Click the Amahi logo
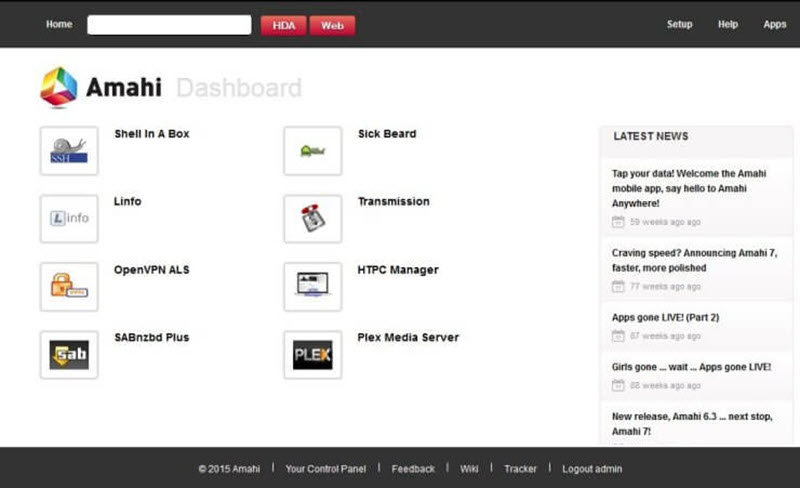800x488 pixels. tap(101, 87)
